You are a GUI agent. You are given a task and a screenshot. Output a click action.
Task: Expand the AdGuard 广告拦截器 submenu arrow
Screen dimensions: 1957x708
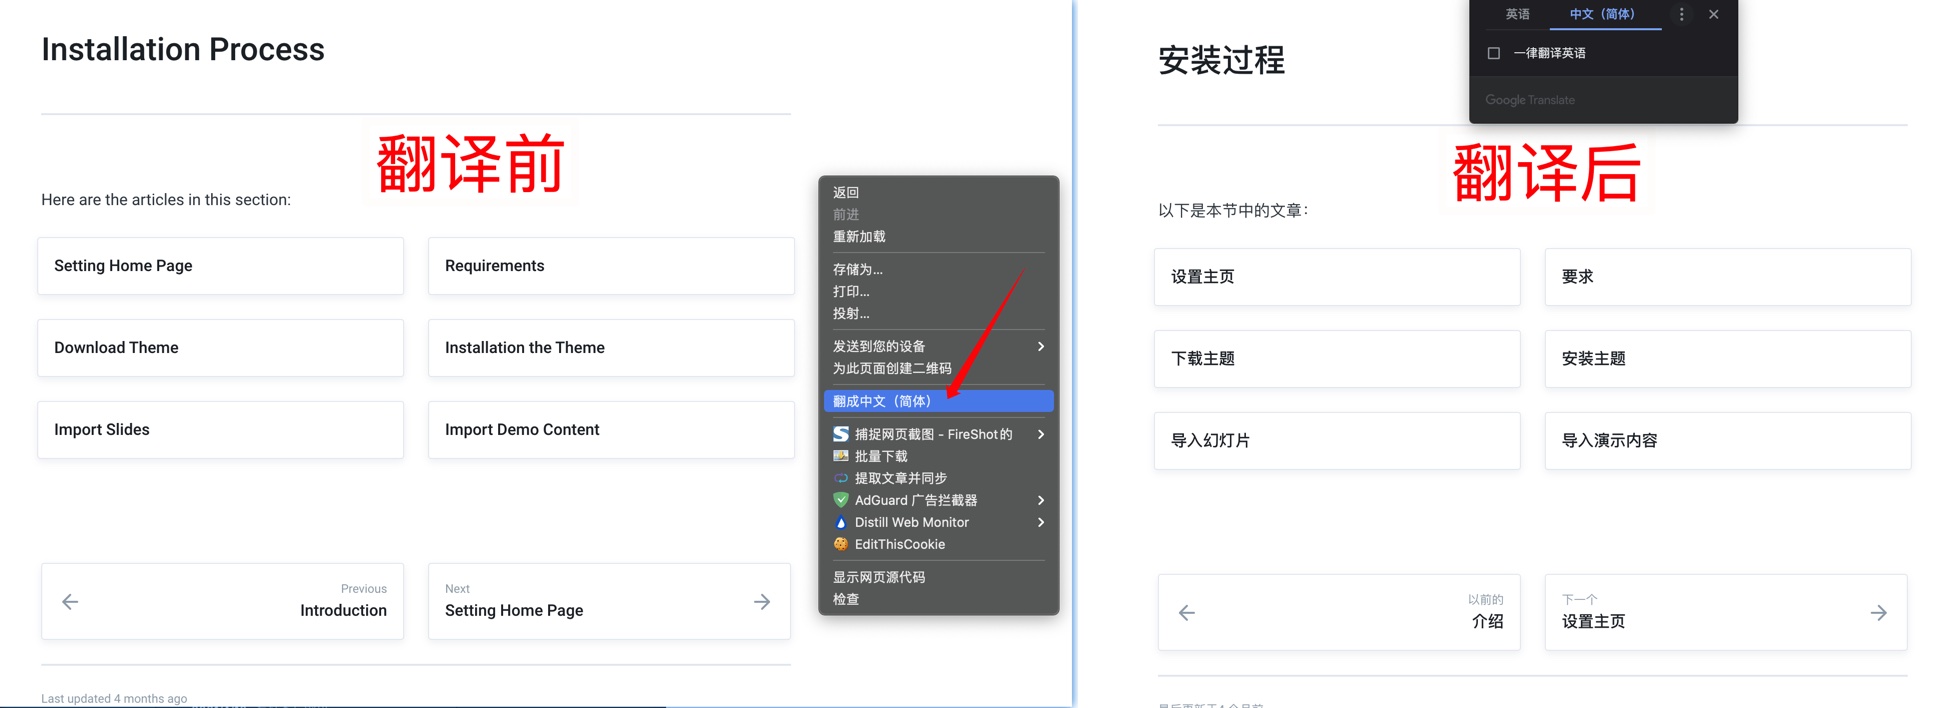(x=1041, y=500)
